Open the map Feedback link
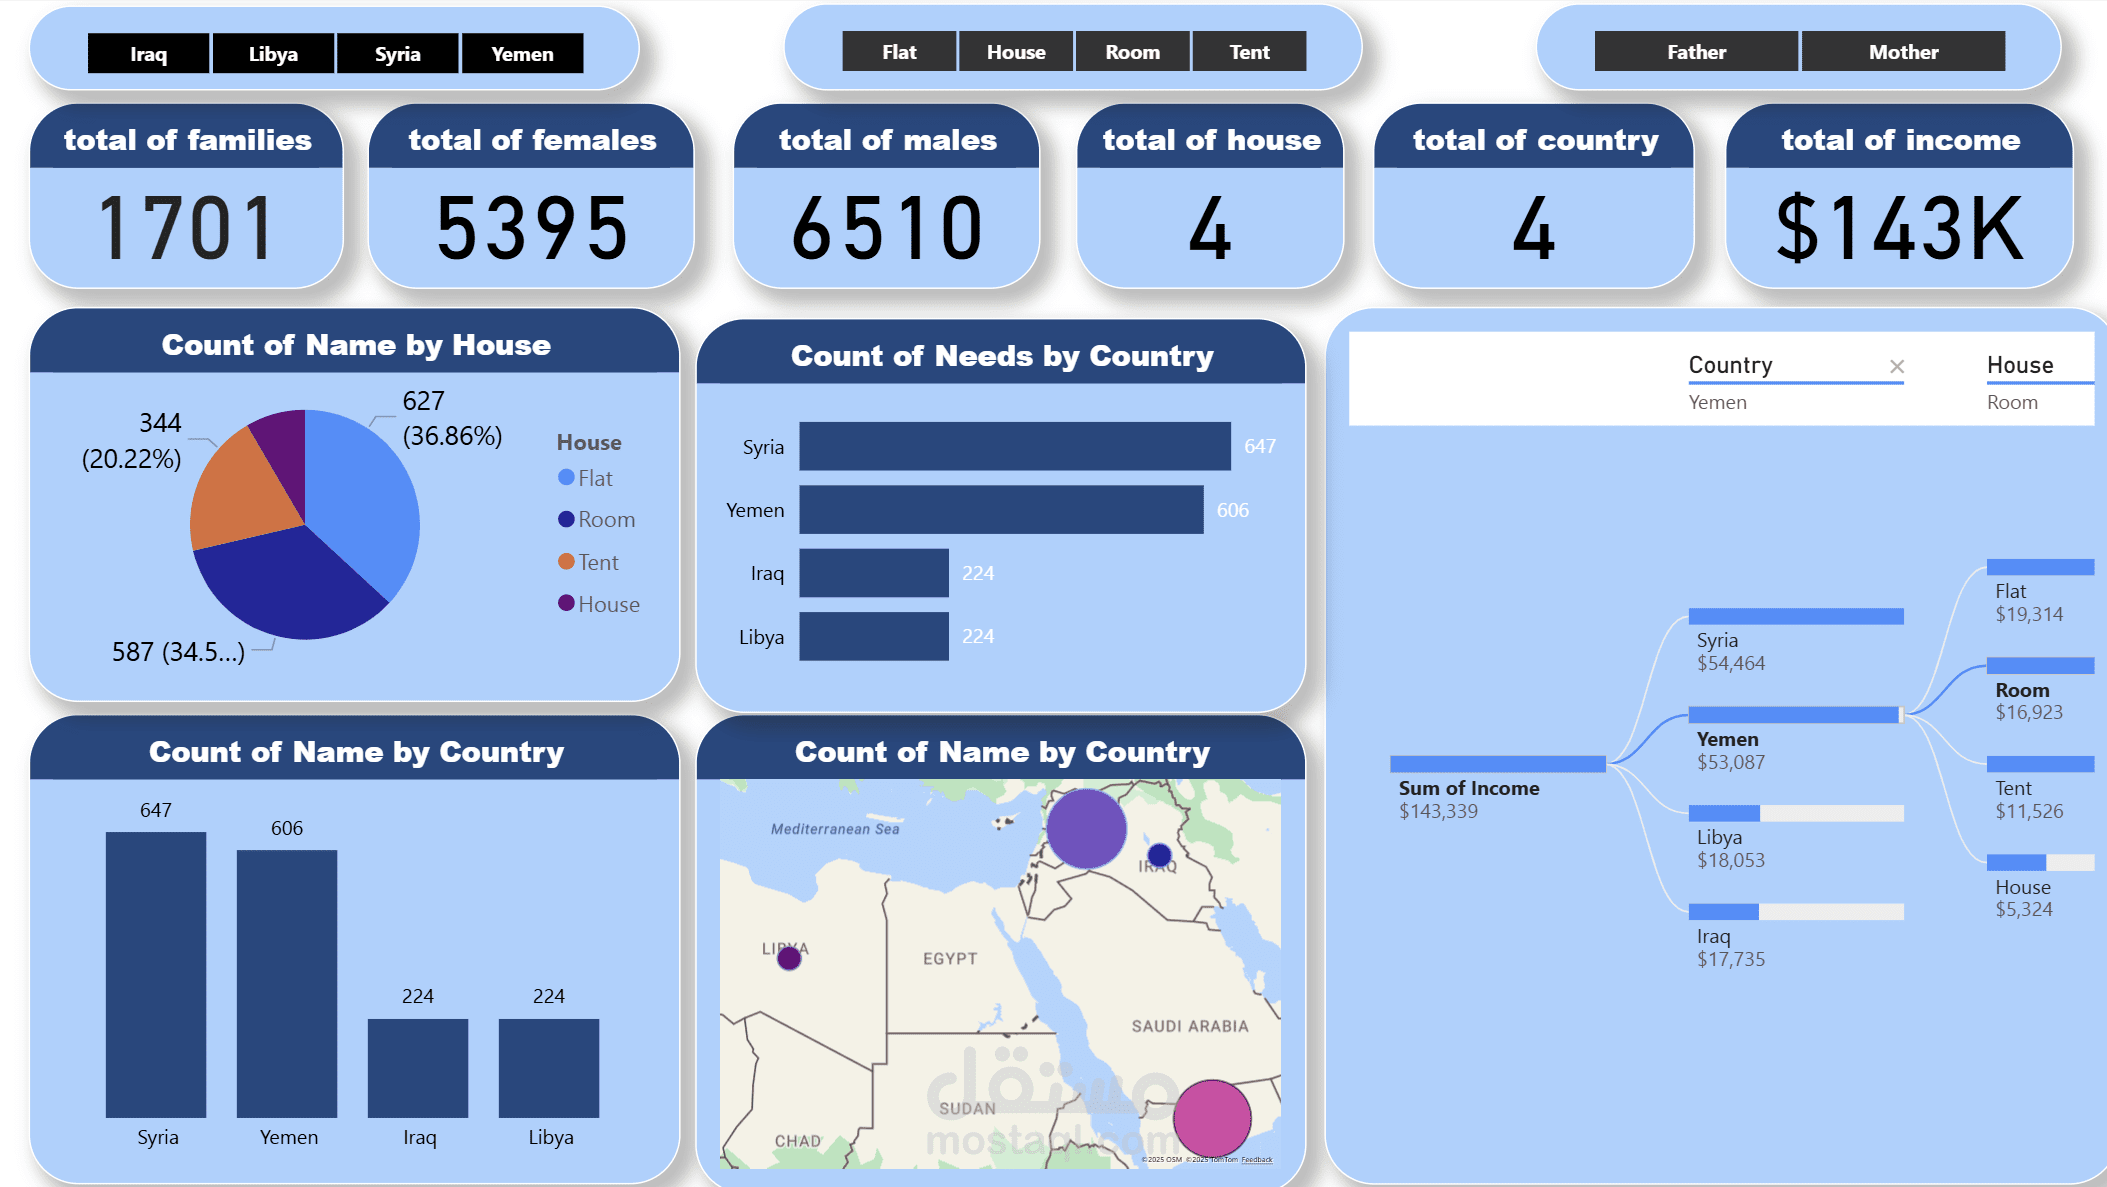The image size is (2107, 1187). point(1257,1160)
